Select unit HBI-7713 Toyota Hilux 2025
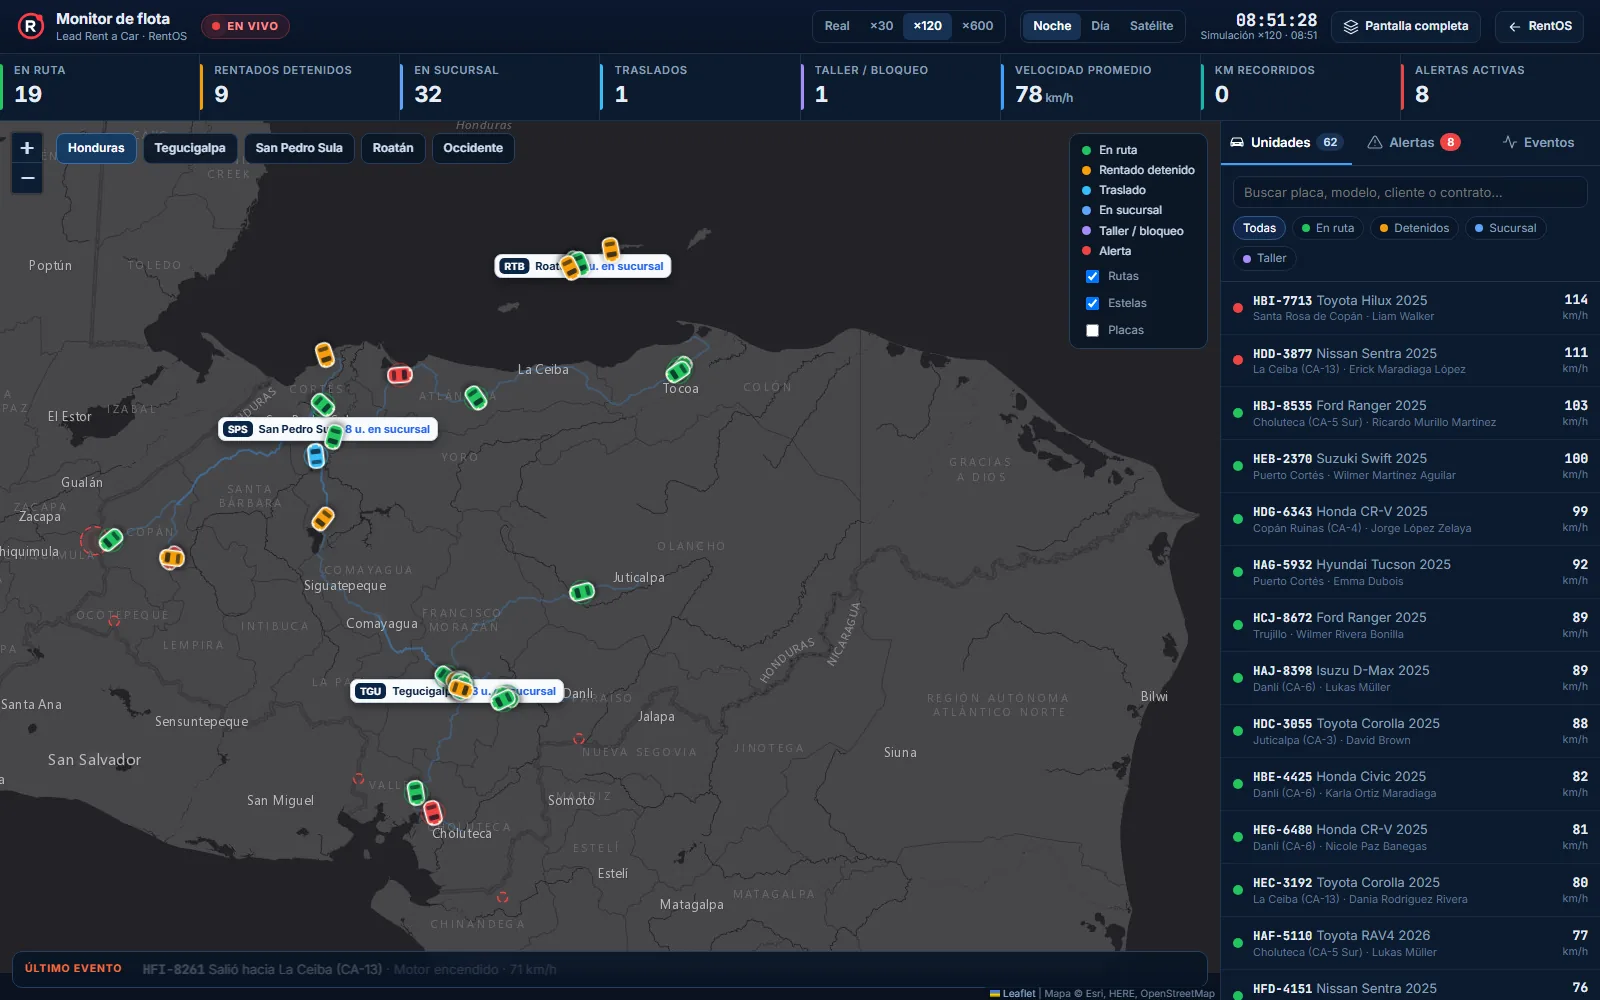Viewport: 1600px width, 1000px height. (1410, 308)
